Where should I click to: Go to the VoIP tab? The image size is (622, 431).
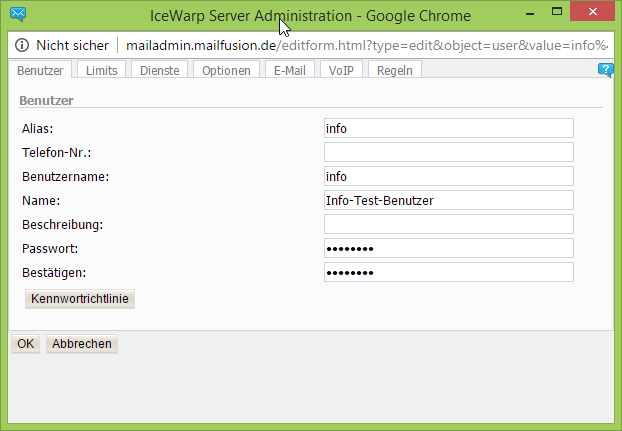coord(341,70)
